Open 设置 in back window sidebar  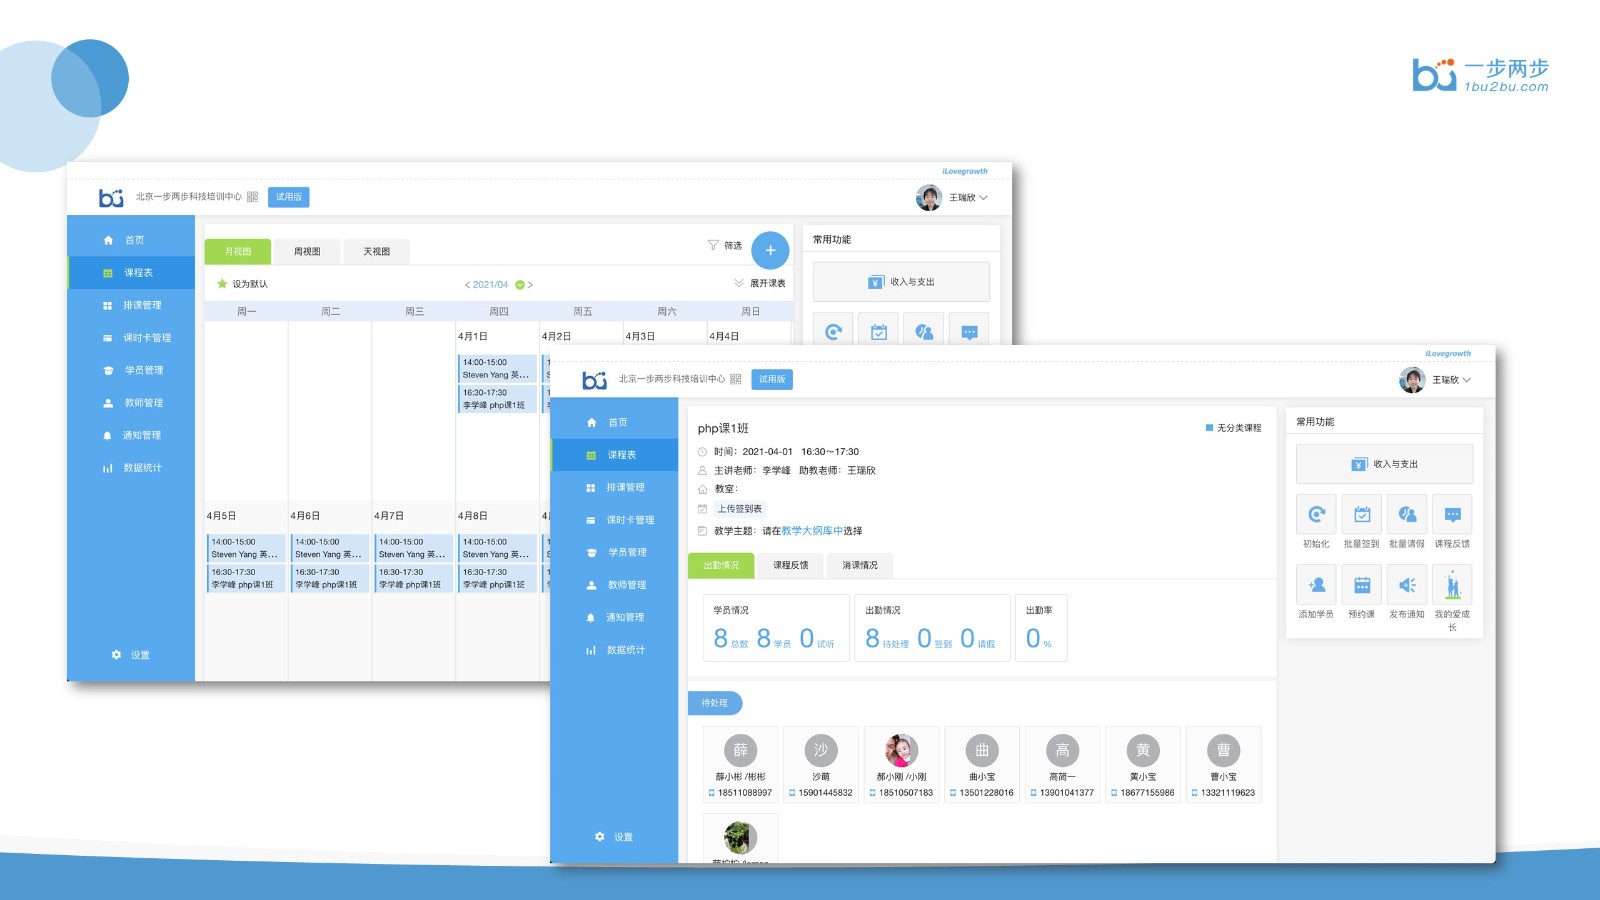click(131, 655)
